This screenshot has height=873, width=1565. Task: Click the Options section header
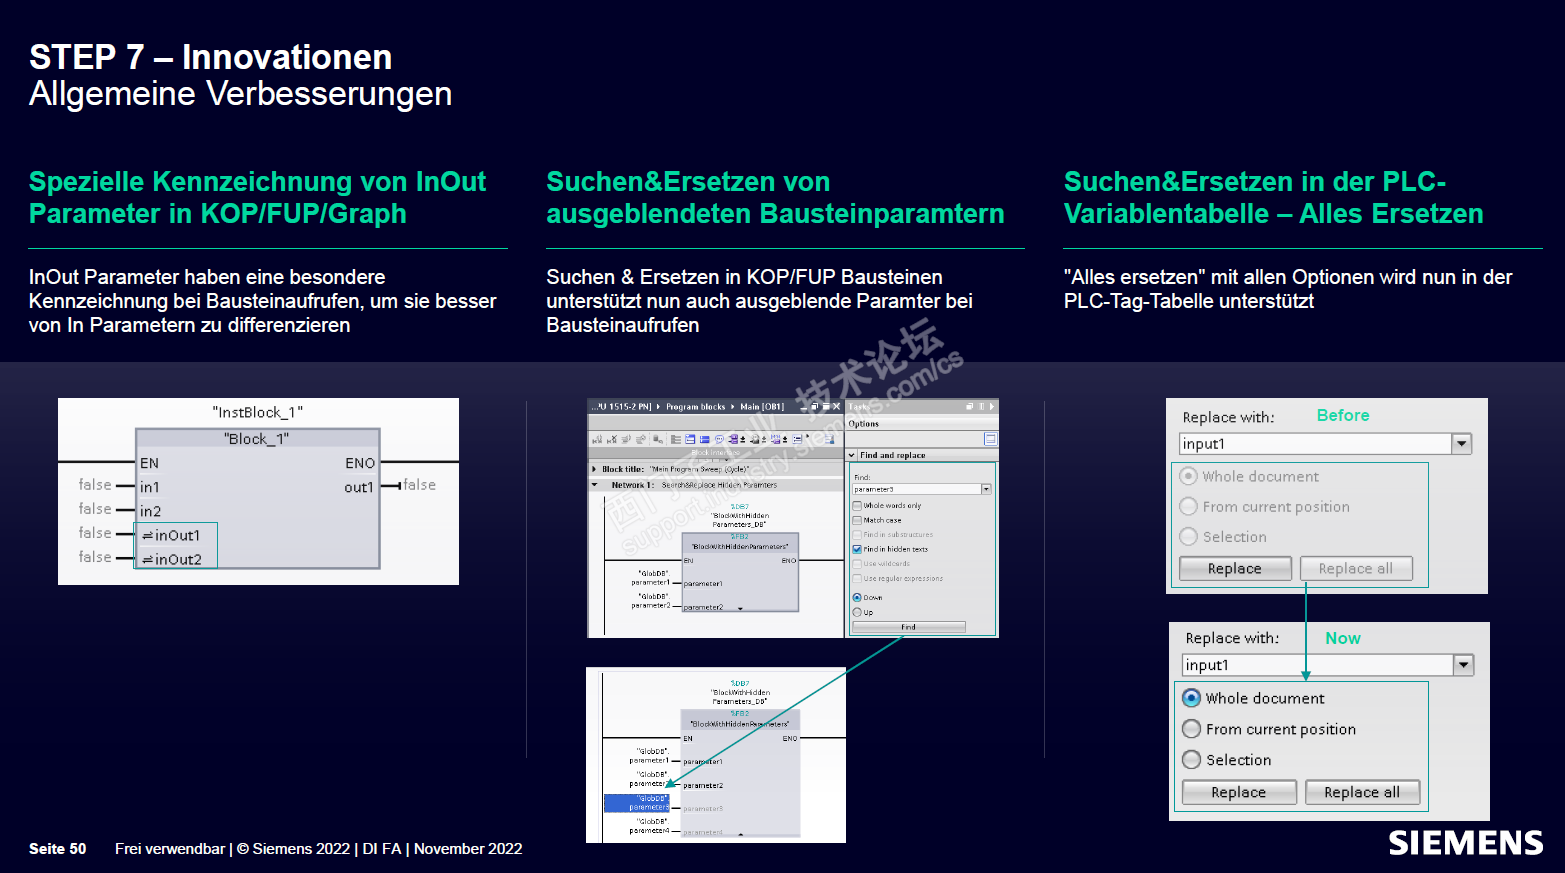click(864, 424)
